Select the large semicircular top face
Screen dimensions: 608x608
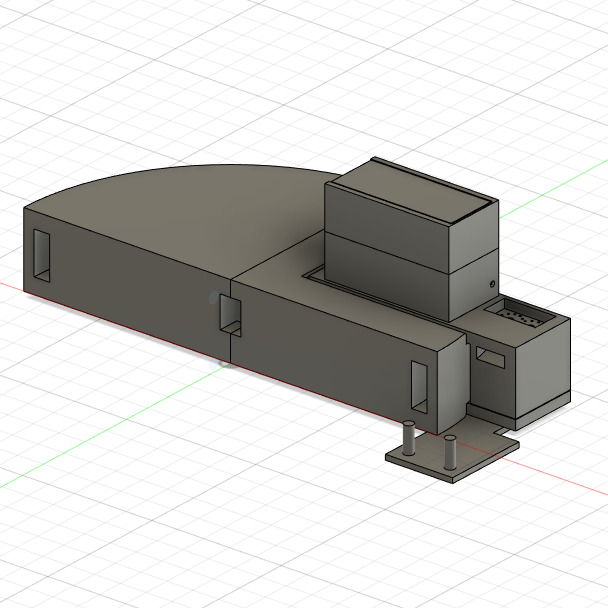(x=186, y=217)
